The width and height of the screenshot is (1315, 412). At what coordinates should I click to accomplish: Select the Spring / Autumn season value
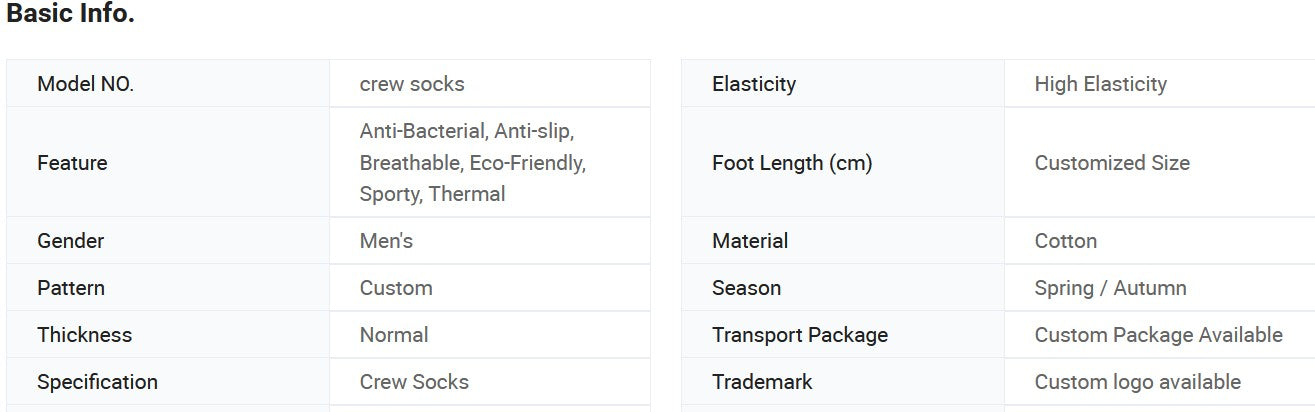tap(1110, 288)
